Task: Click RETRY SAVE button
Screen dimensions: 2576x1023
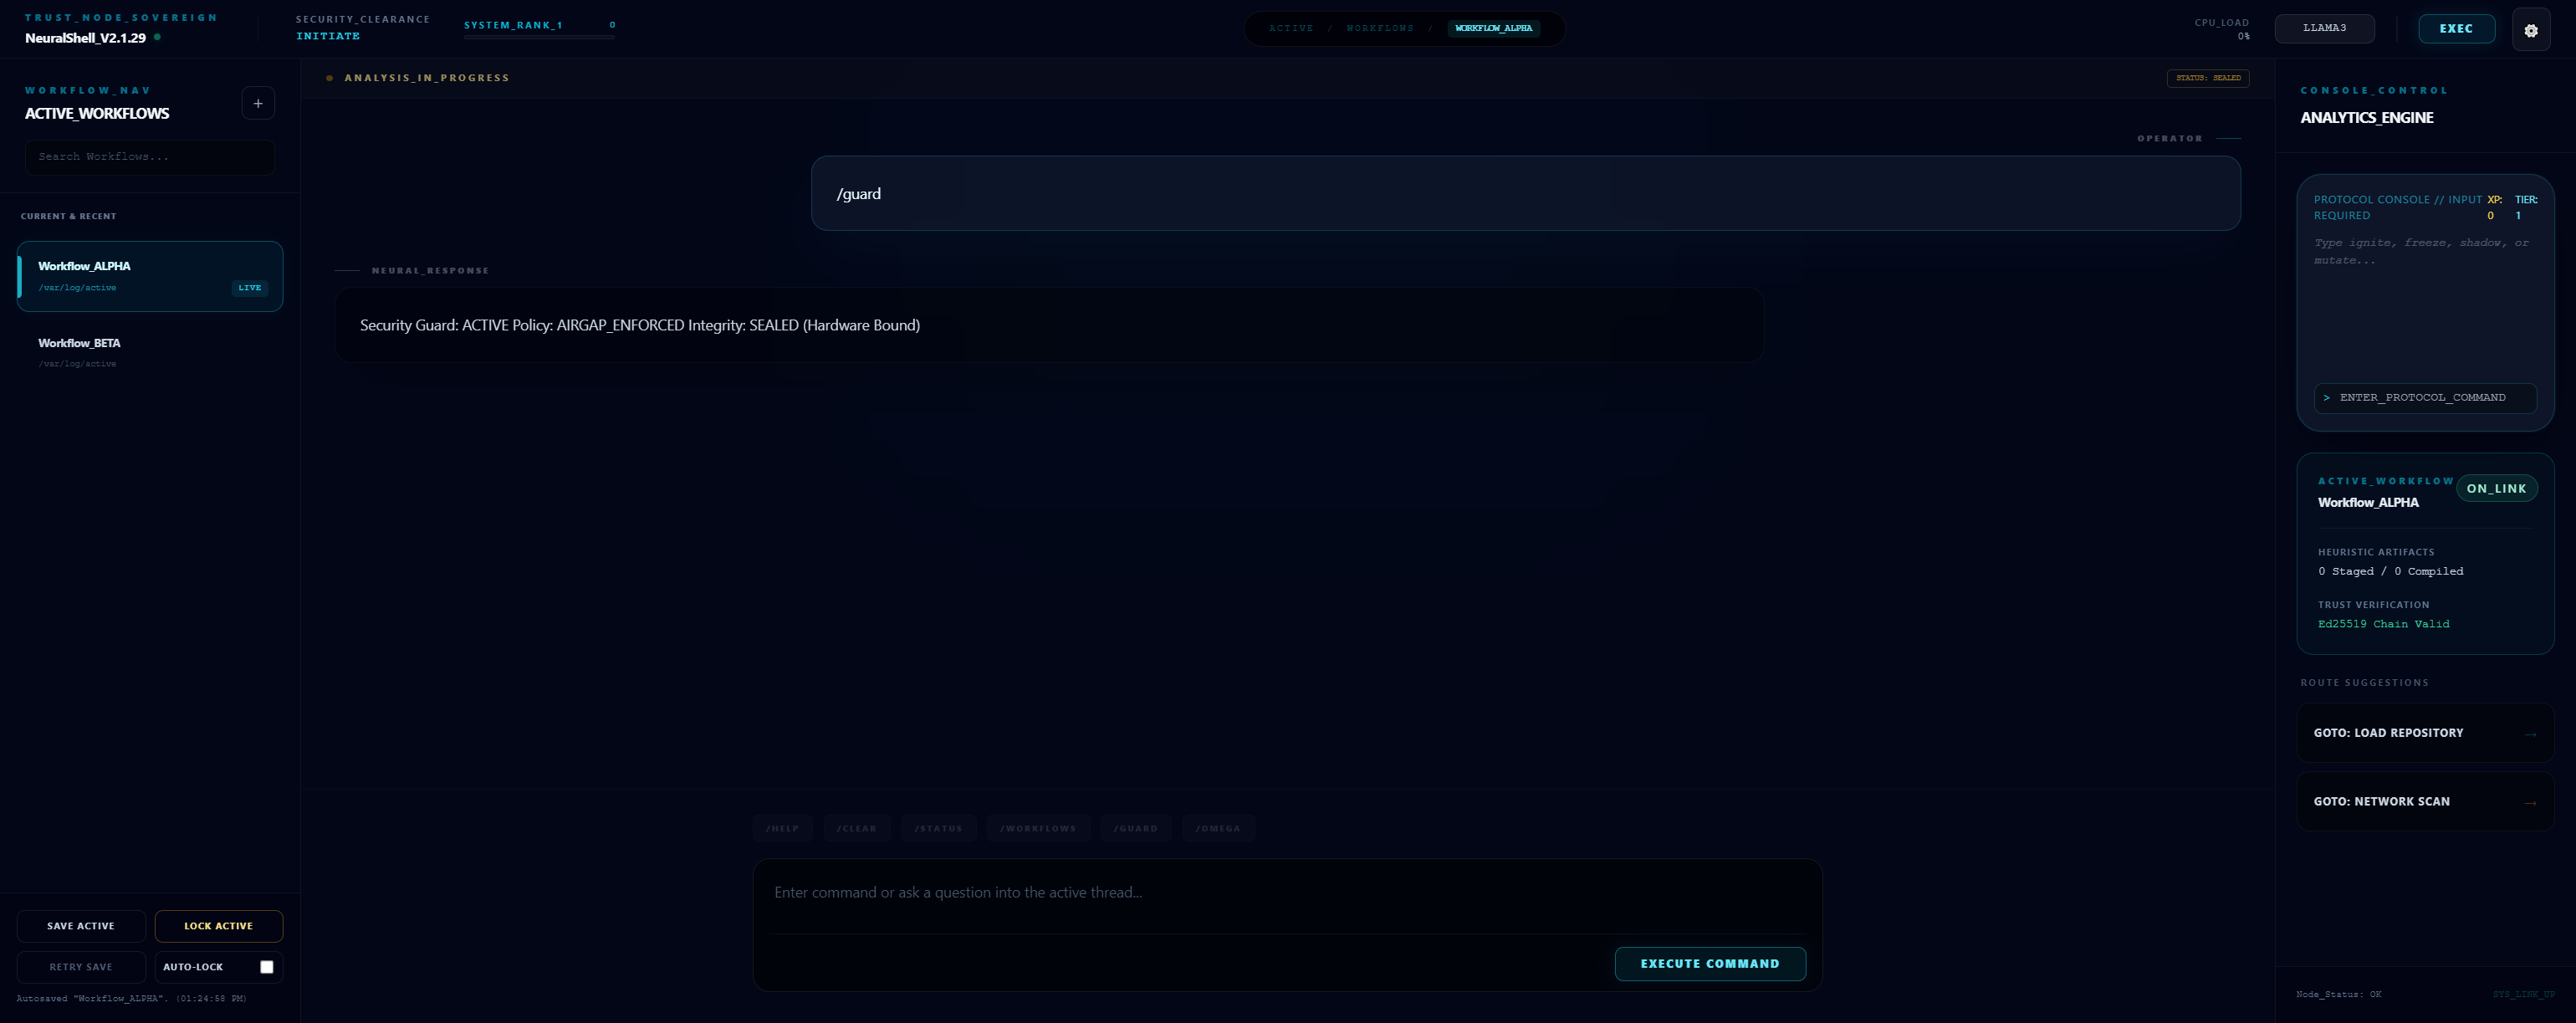Action: pos(81,967)
